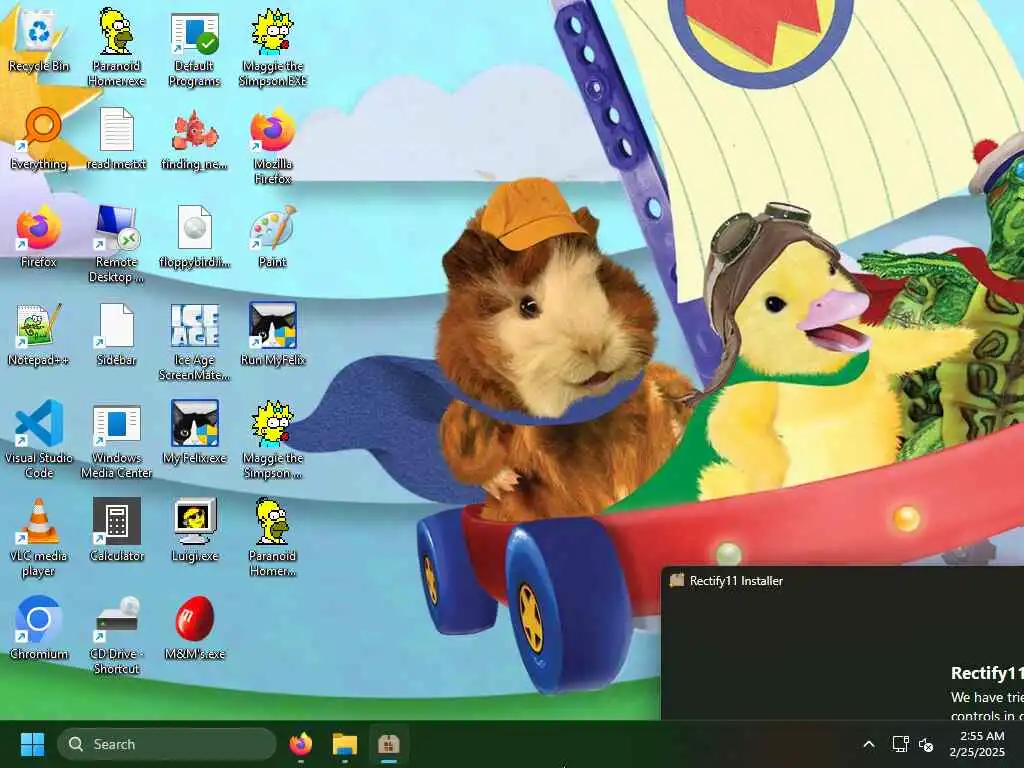1024x768 pixels.
Task: Launch VLC media player shortcut
Action: pos(39,537)
